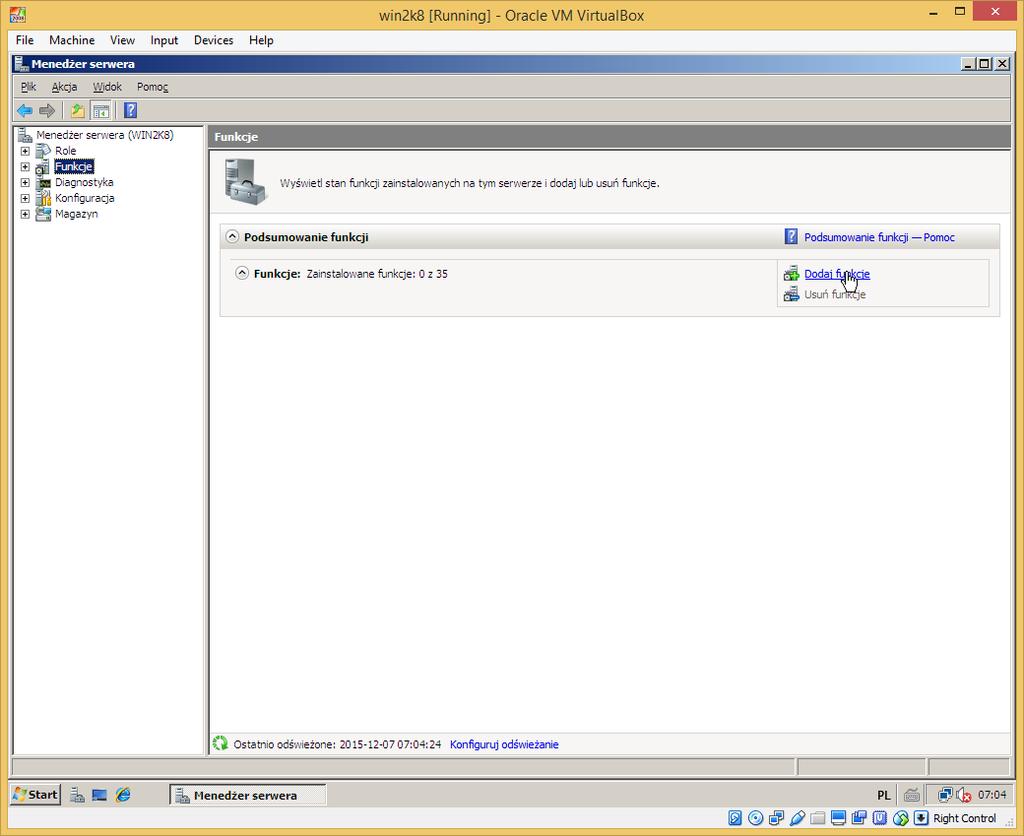Toggle the show/hide console tree toolbar icon

tap(101, 110)
